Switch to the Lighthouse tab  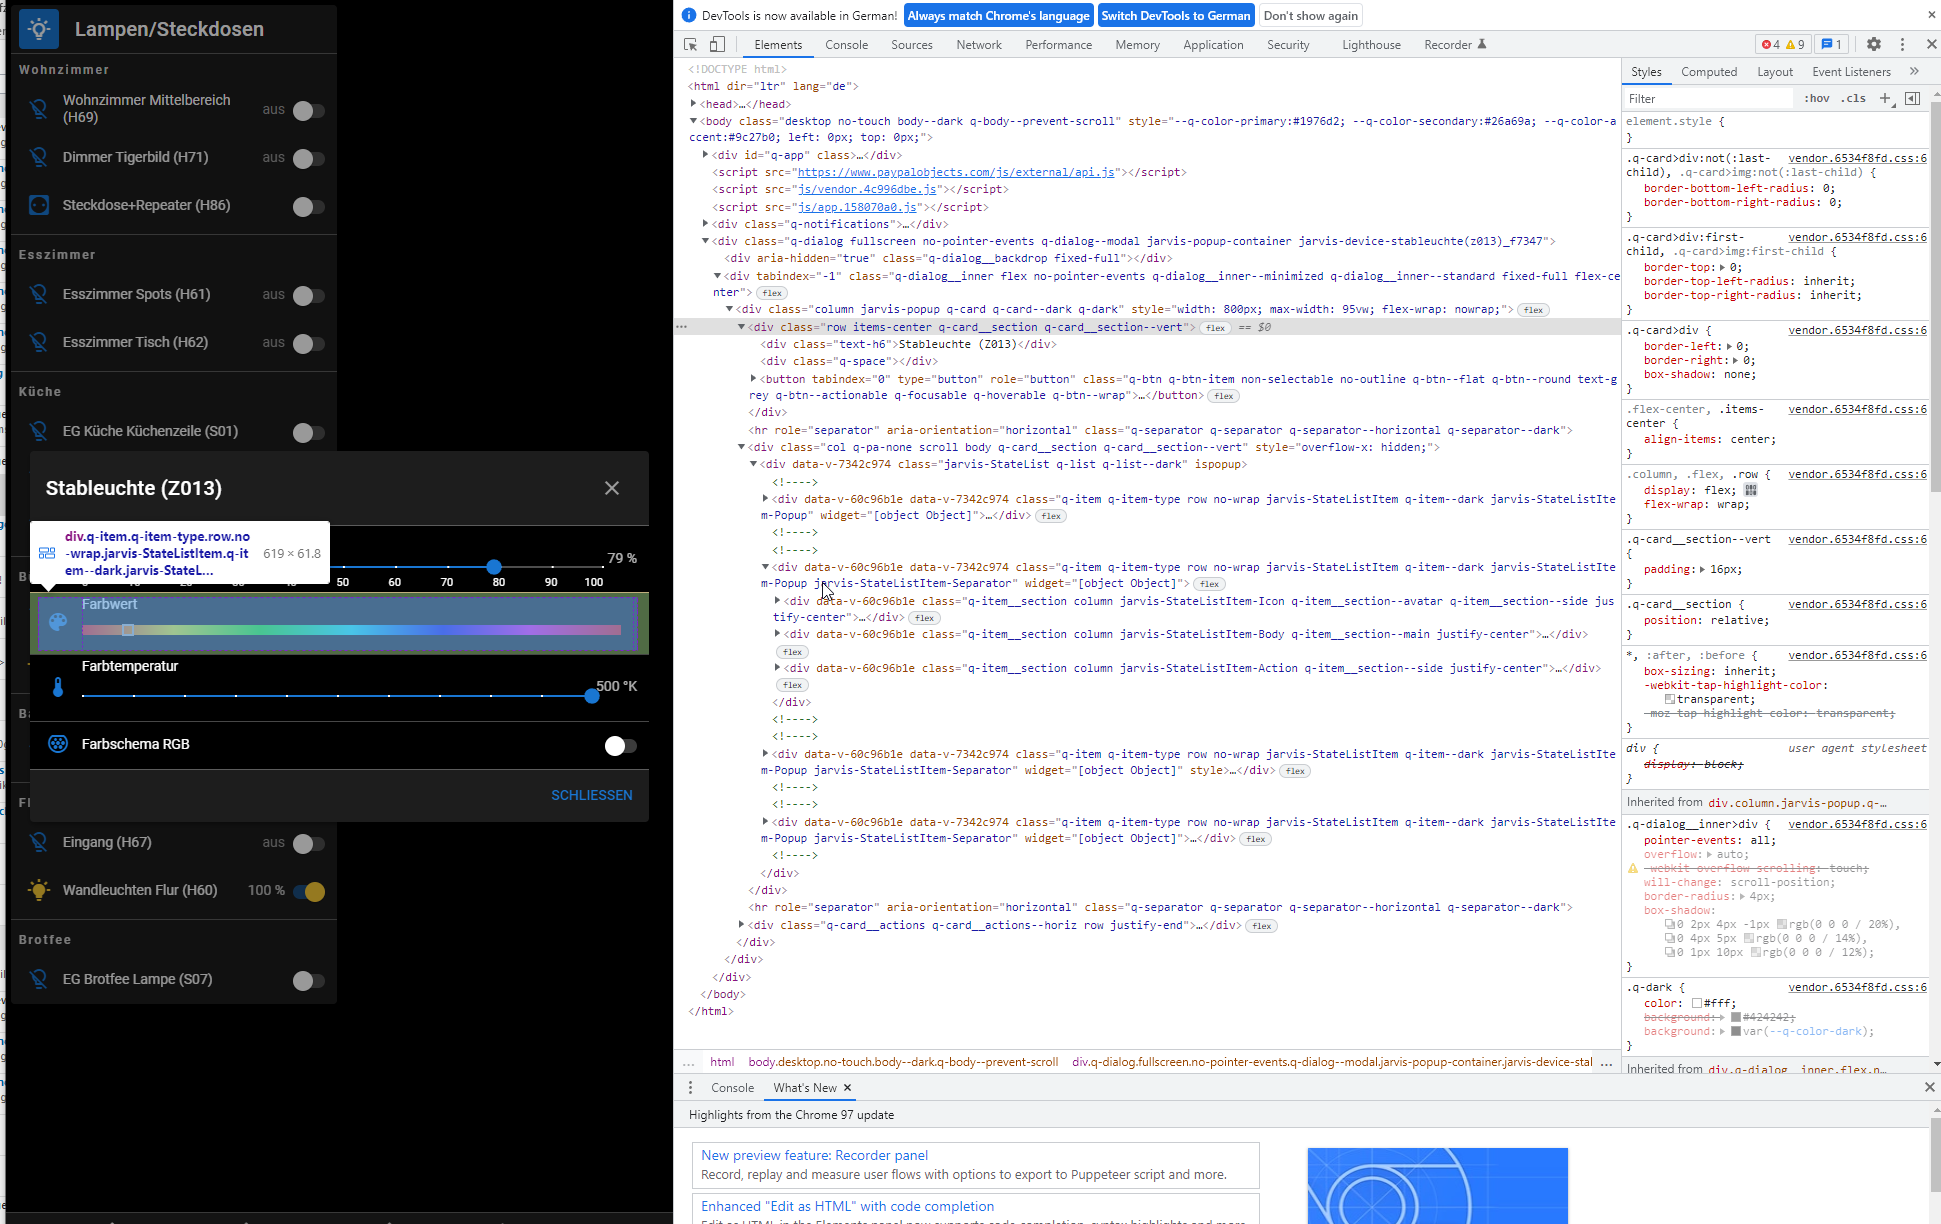1371,45
